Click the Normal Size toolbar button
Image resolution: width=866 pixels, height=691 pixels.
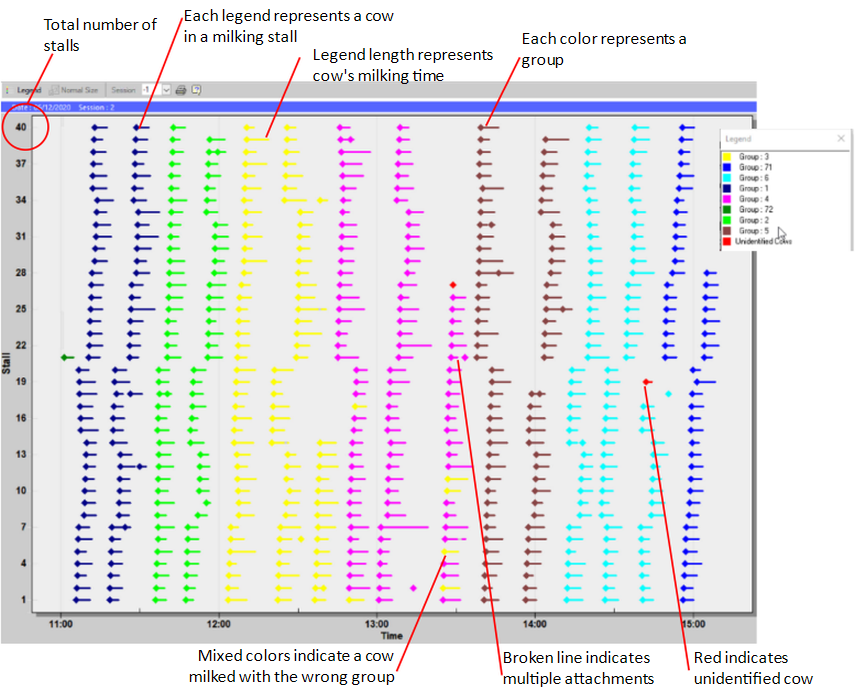coord(74,90)
